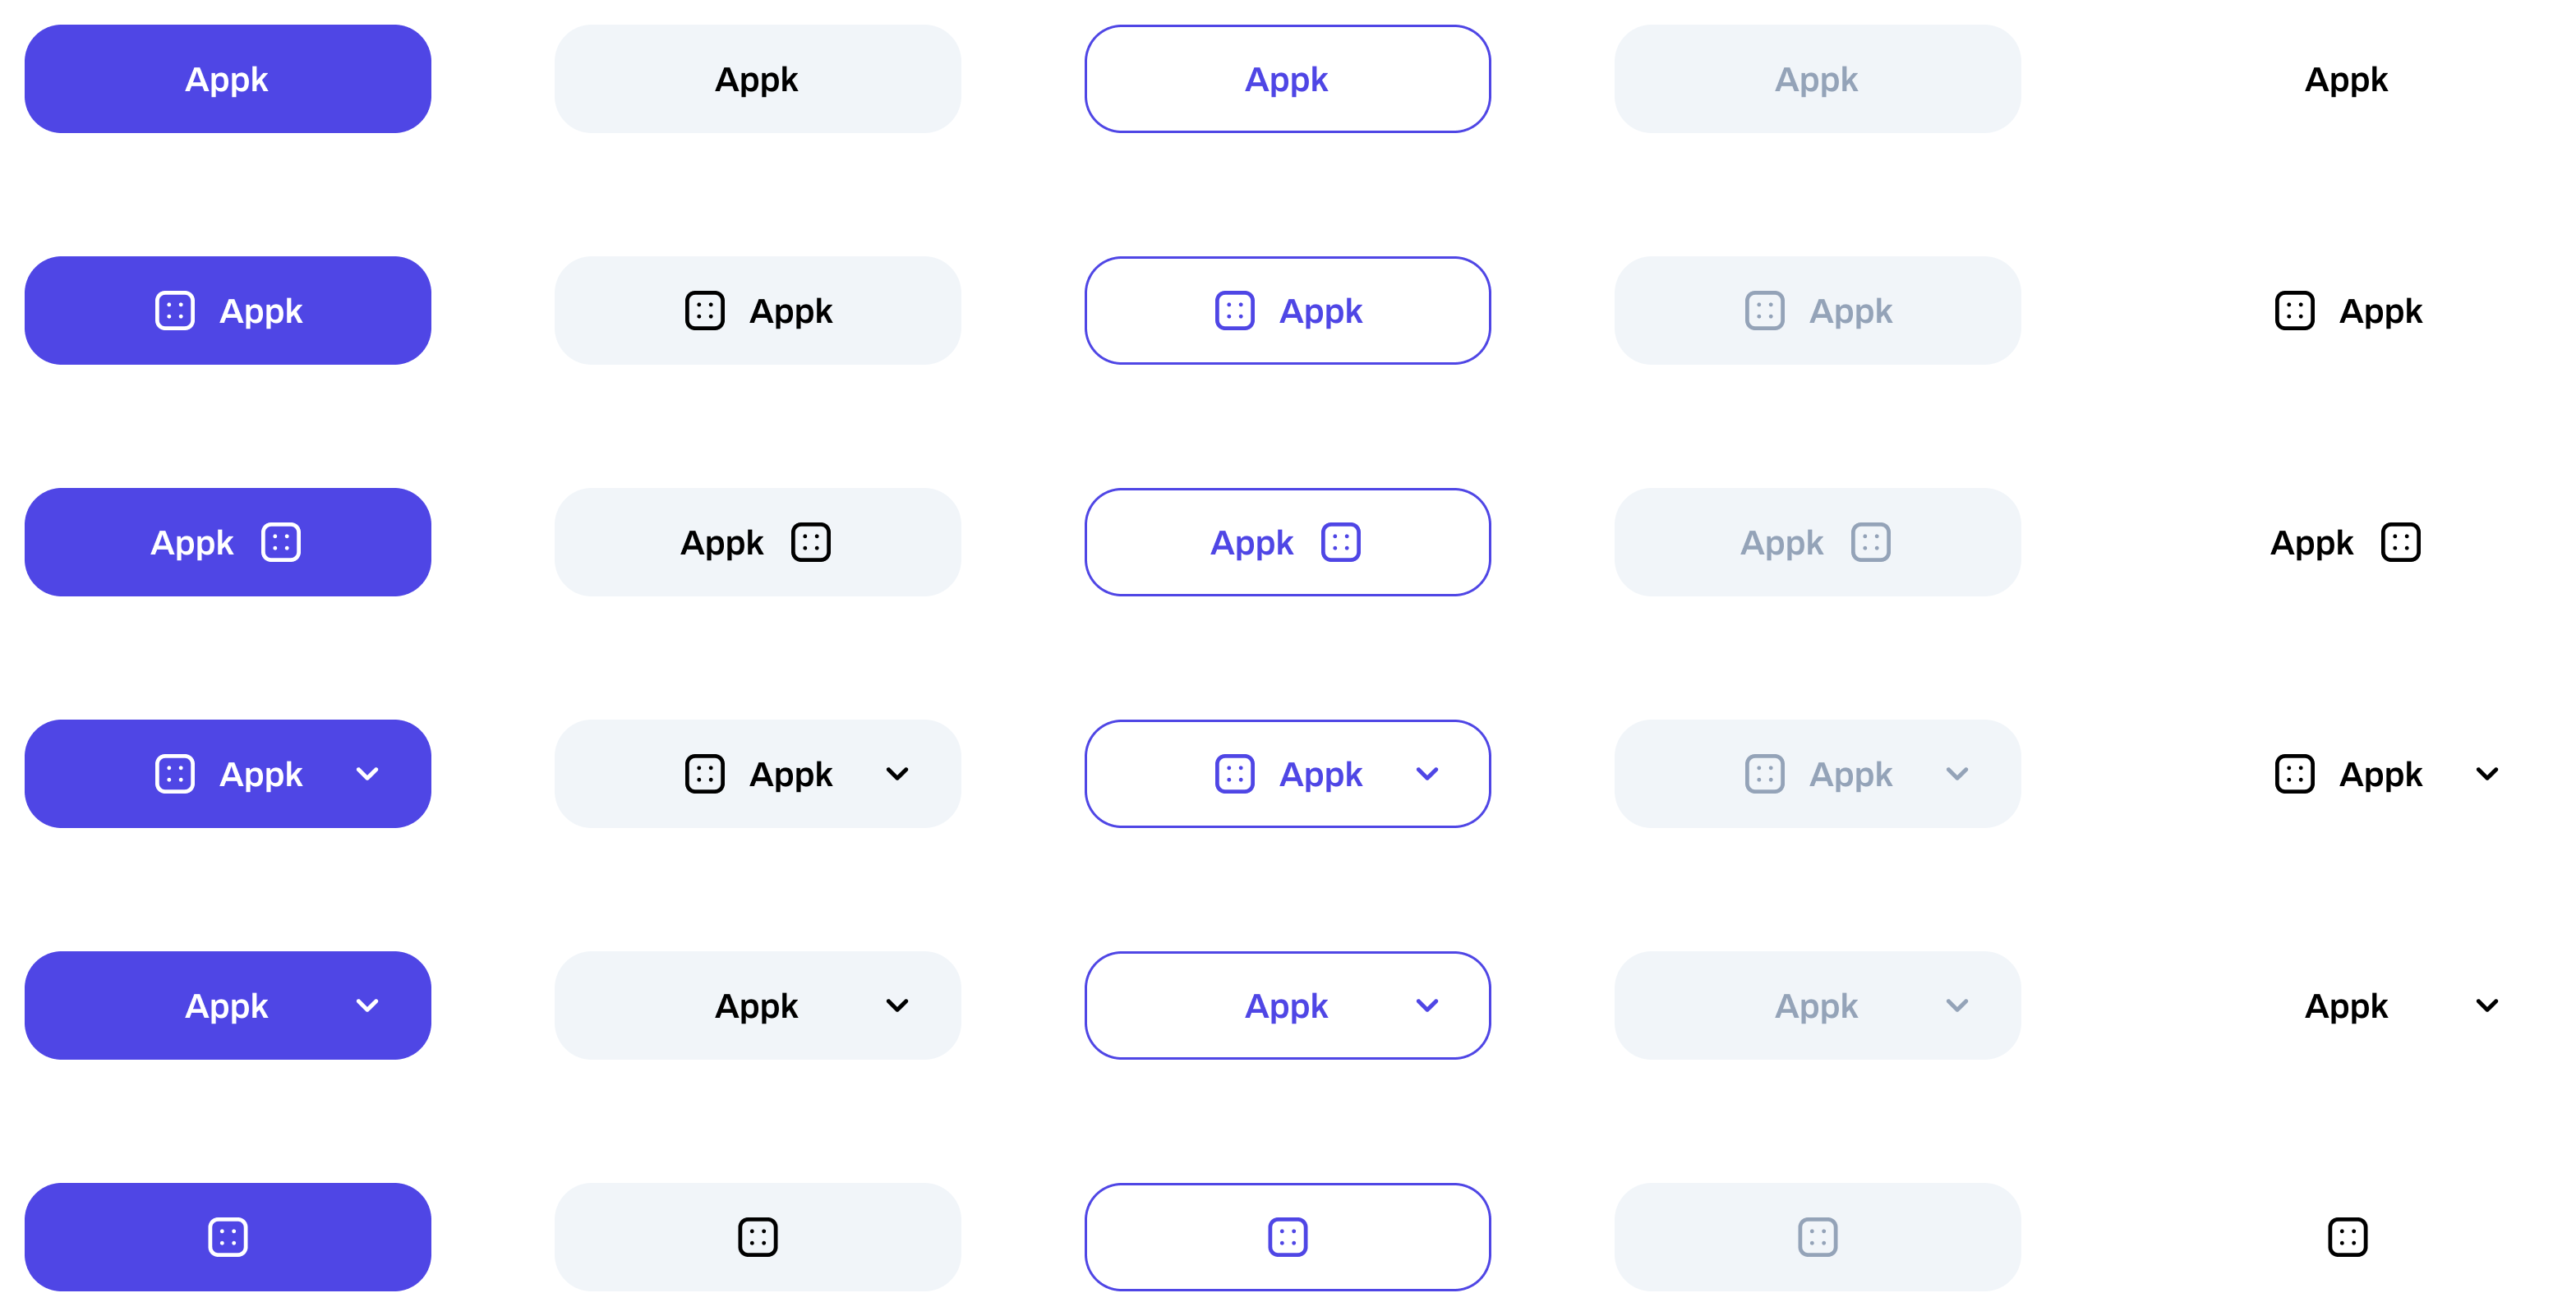Open chevron on gray black-text Appk button without icon
Screen dimensions: 2576x1316
click(897, 1005)
